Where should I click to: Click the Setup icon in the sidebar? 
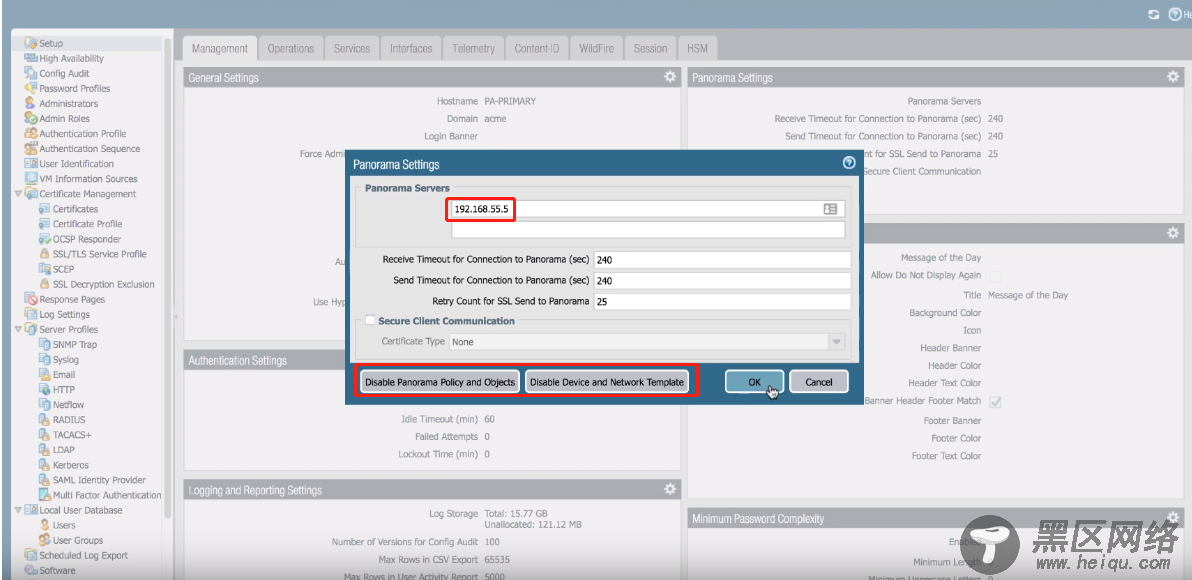pos(31,43)
